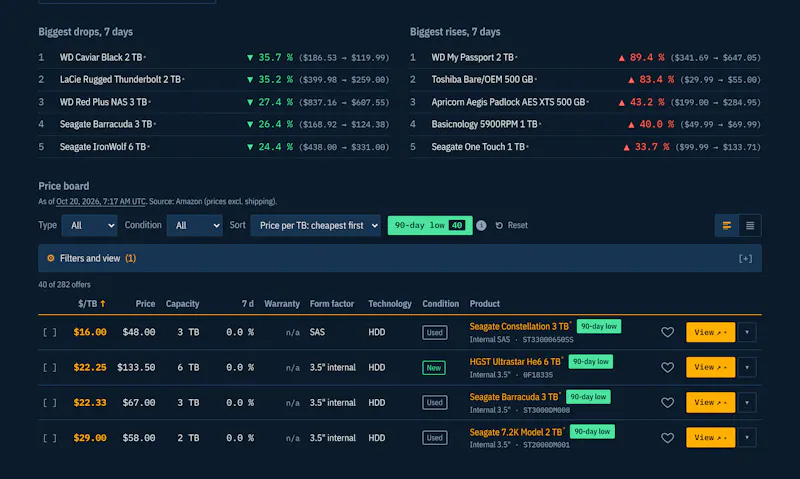The height and width of the screenshot is (479, 800).
Task: Open Seagate One Touch 1 TB rise entry
Action: click(479, 147)
